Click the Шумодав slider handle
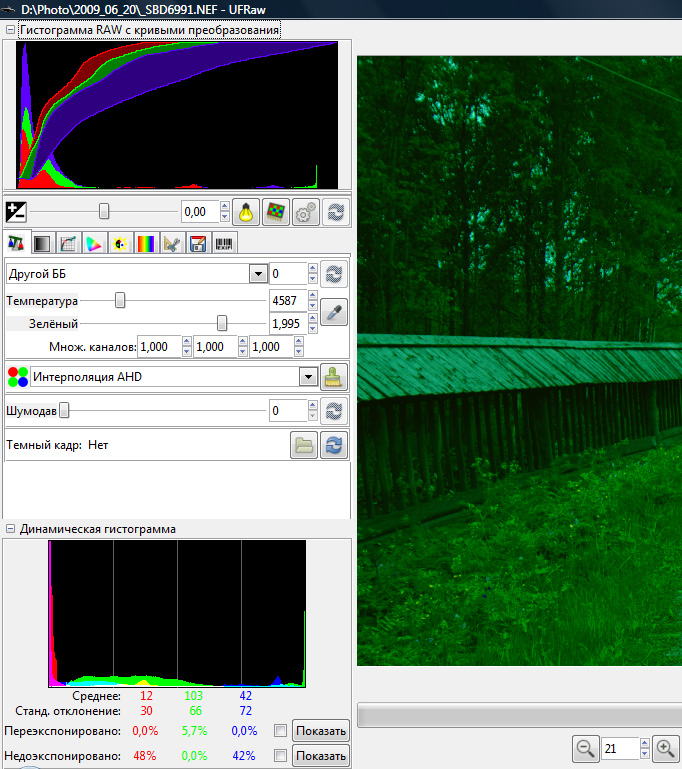The height and width of the screenshot is (769, 682). 64,410
